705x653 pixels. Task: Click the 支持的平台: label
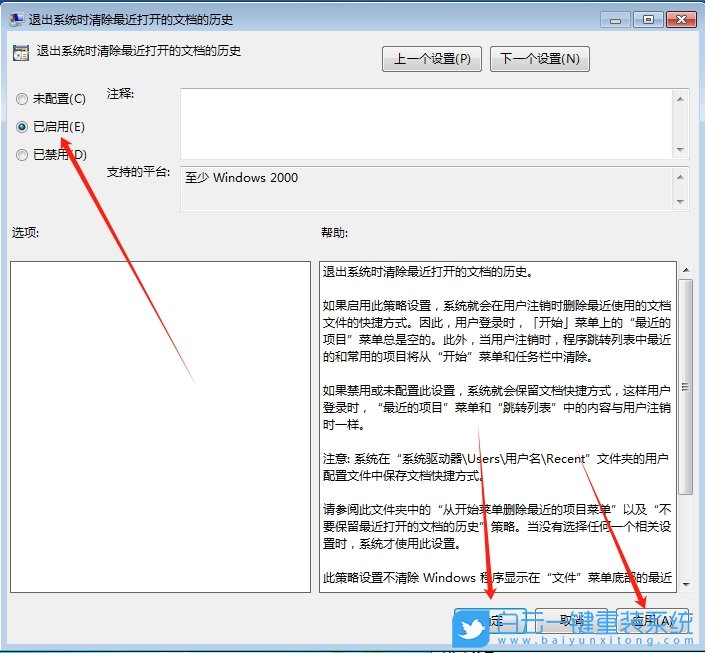(138, 172)
